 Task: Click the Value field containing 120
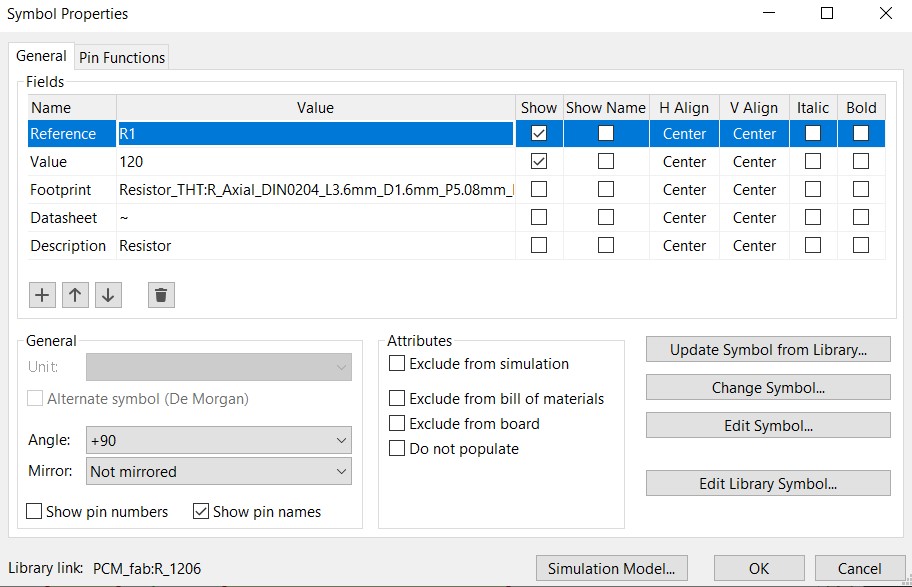point(315,162)
